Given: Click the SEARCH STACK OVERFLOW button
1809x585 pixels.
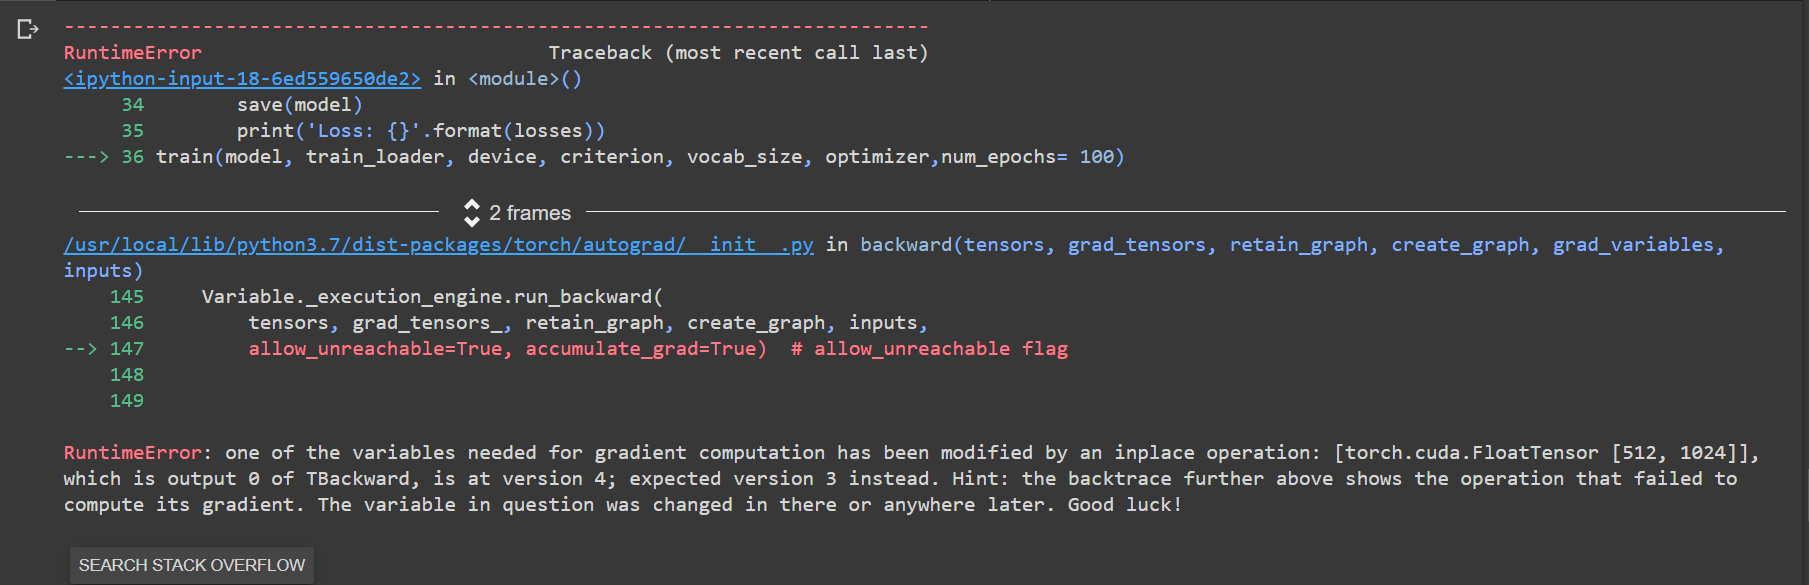Looking at the screenshot, I should 192,565.
